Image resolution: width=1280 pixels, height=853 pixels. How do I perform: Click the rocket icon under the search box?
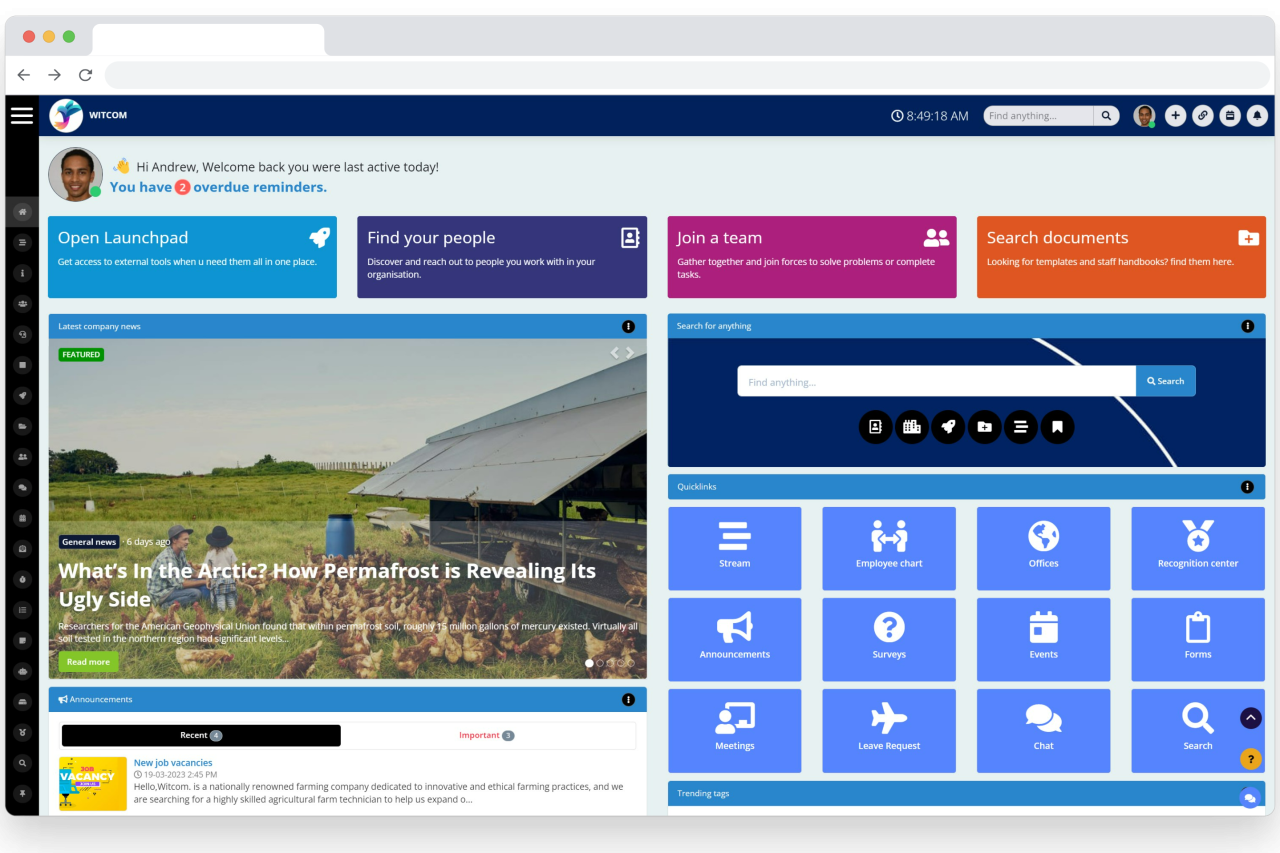point(948,427)
